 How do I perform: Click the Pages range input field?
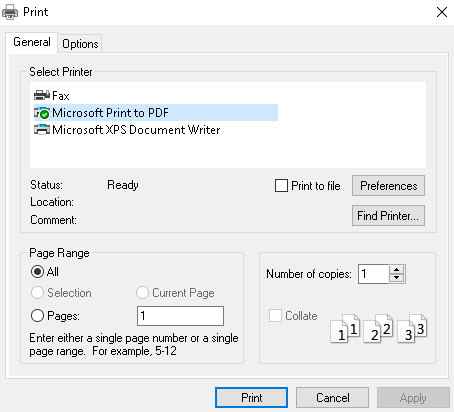click(x=180, y=316)
